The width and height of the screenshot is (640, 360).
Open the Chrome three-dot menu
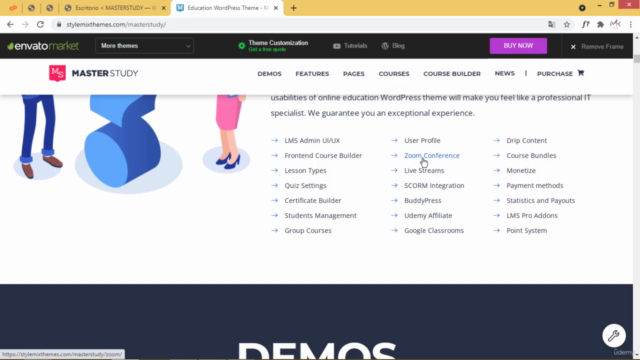pos(631,24)
